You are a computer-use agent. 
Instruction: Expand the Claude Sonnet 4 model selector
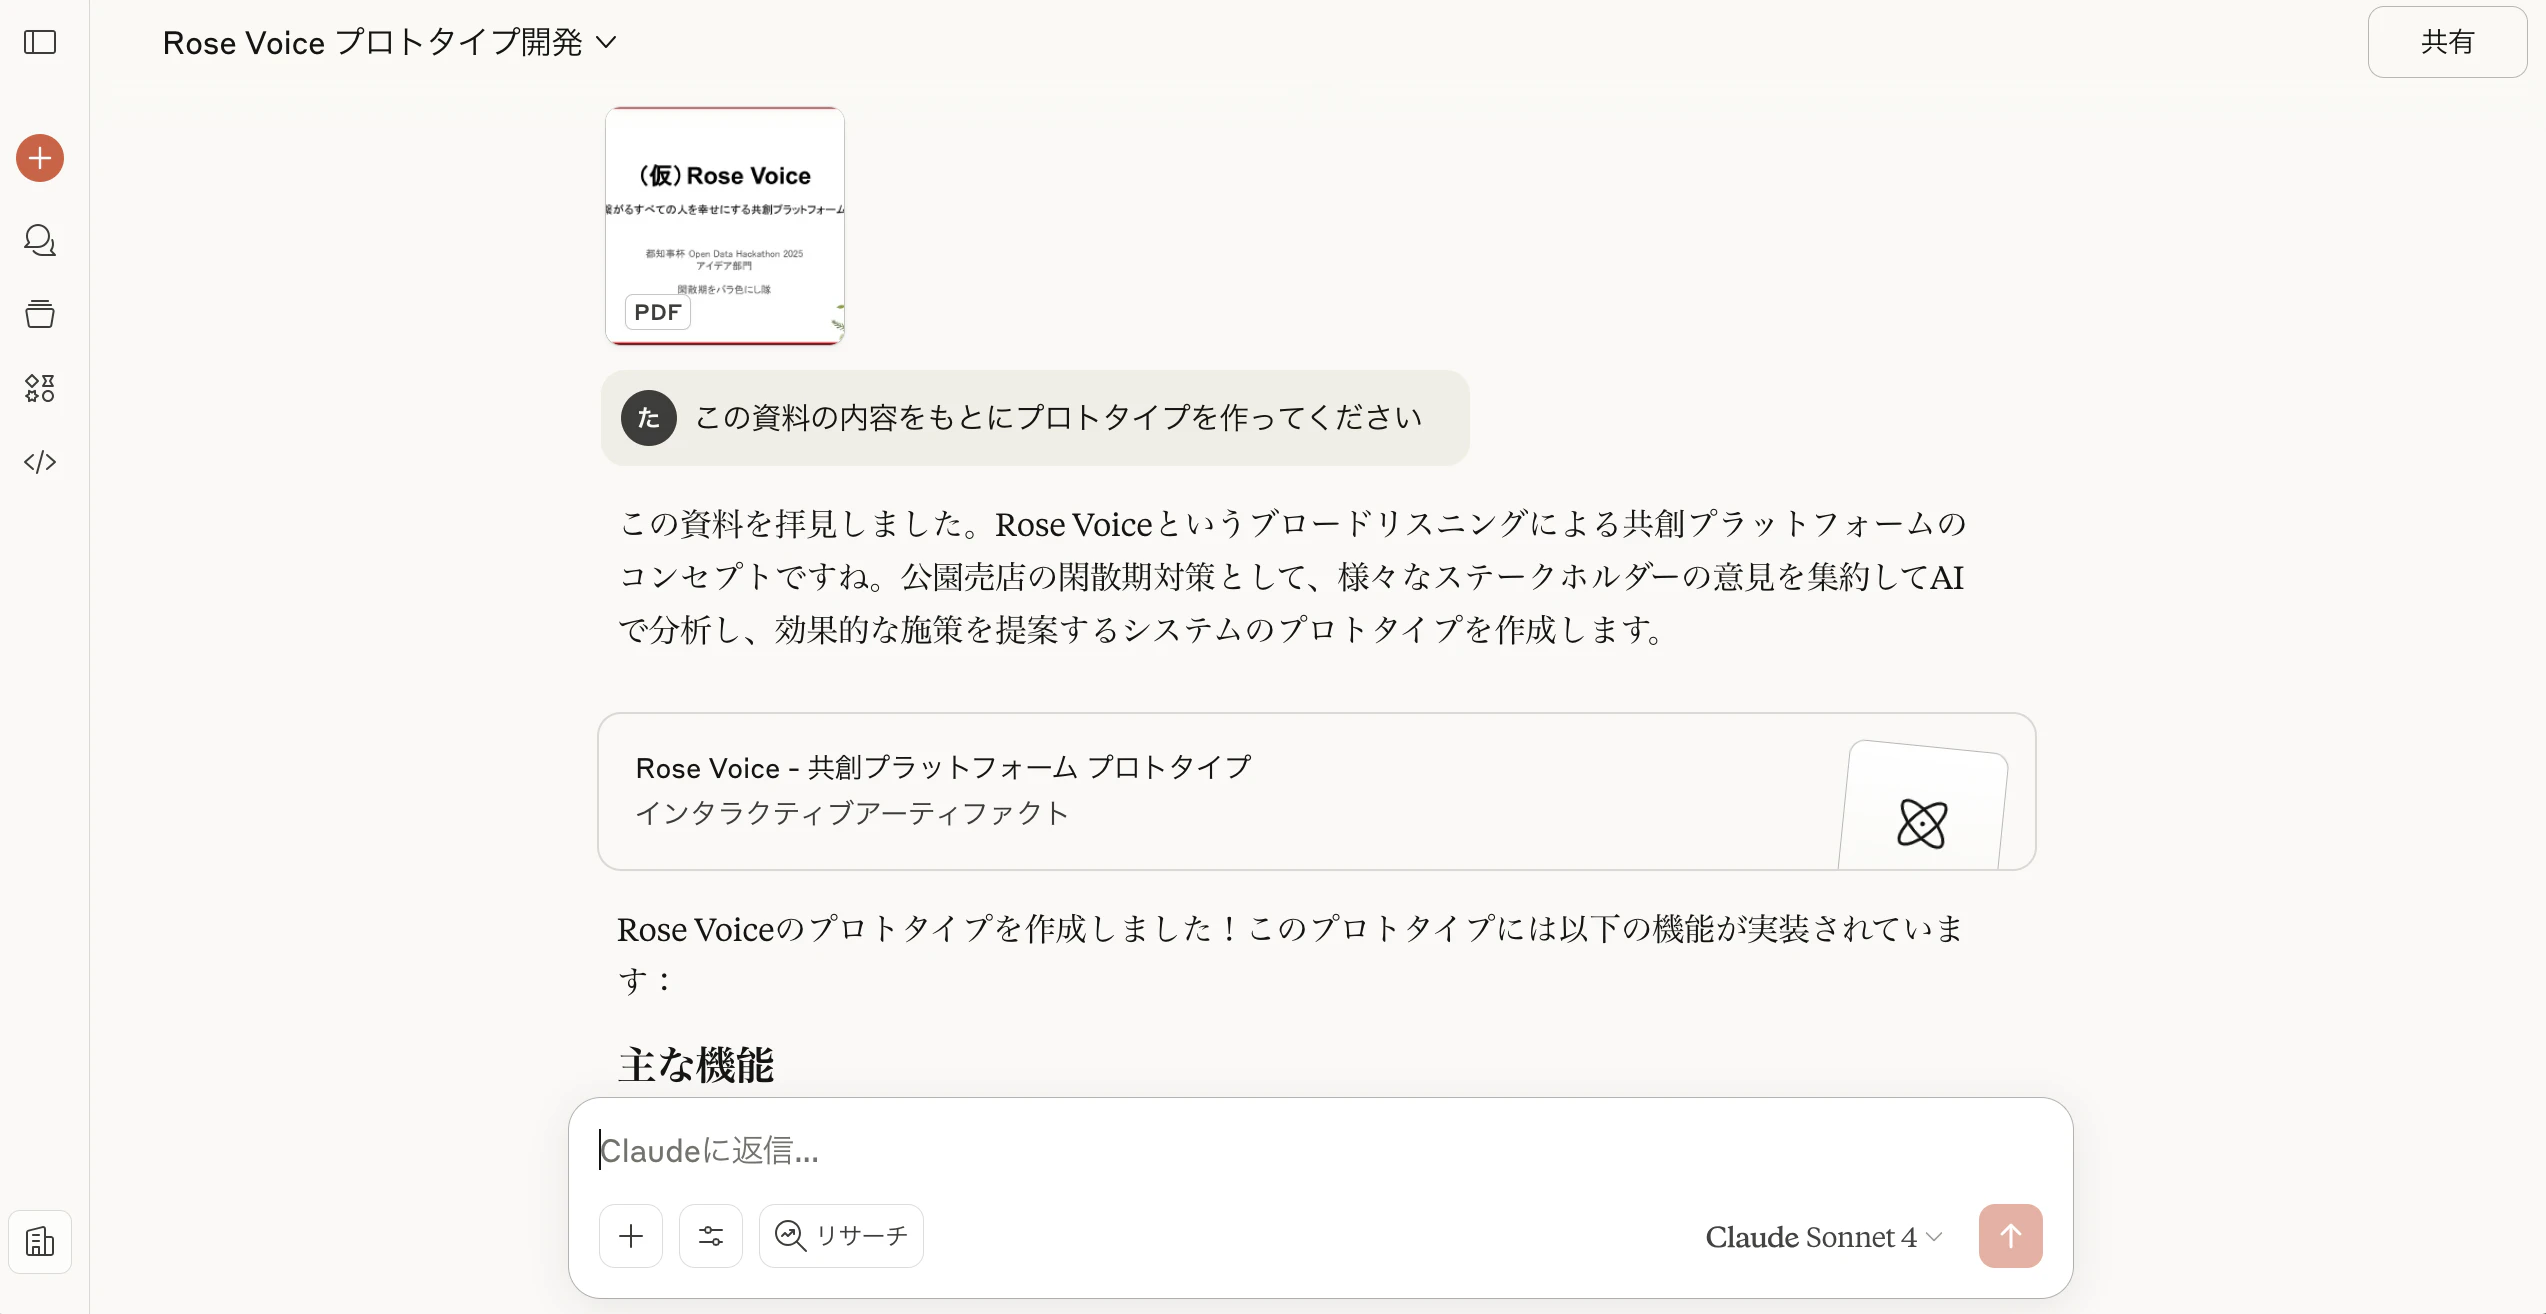[x=1823, y=1237]
